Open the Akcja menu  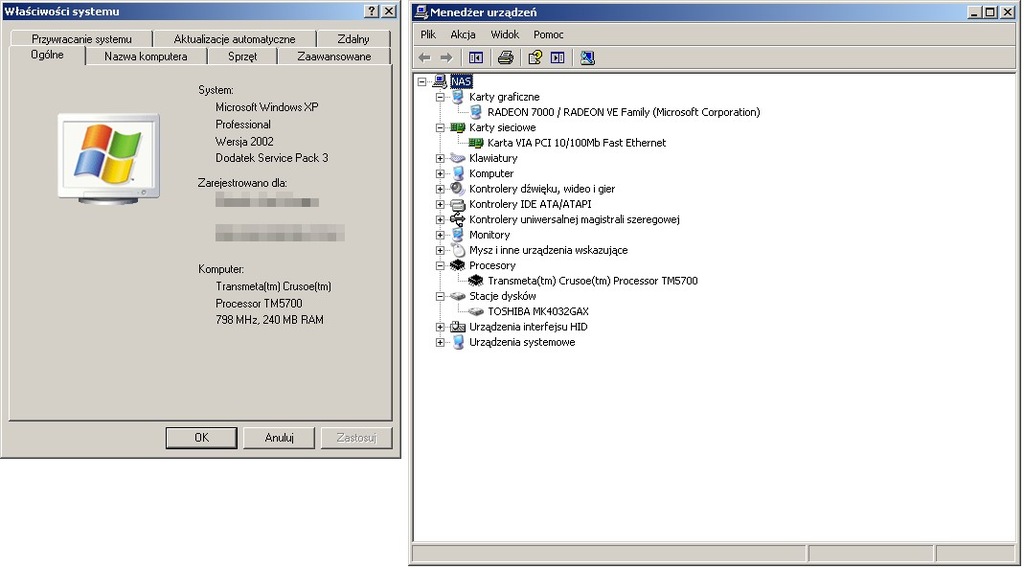pos(462,35)
